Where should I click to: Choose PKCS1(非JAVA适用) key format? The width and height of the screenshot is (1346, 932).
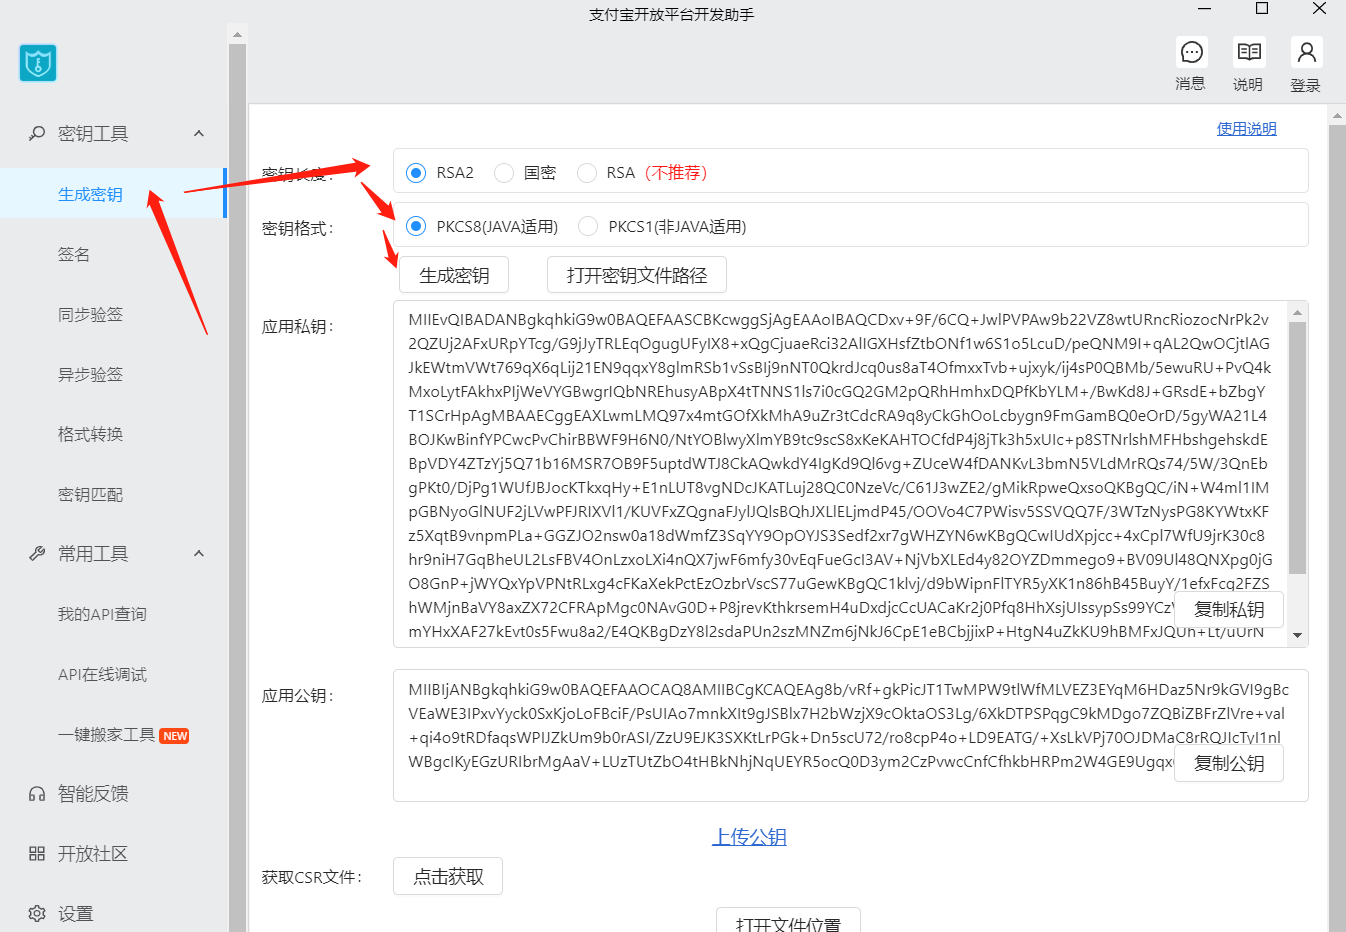click(588, 227)
